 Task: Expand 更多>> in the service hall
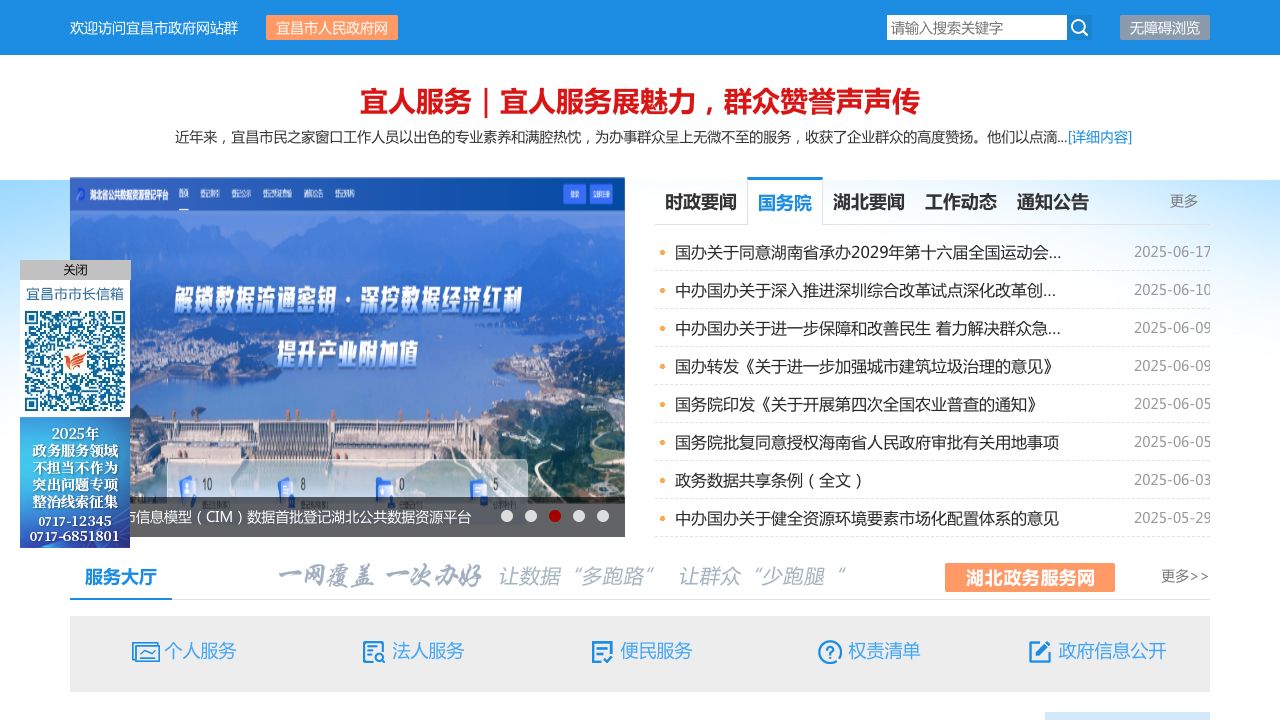pos(1184,576)
